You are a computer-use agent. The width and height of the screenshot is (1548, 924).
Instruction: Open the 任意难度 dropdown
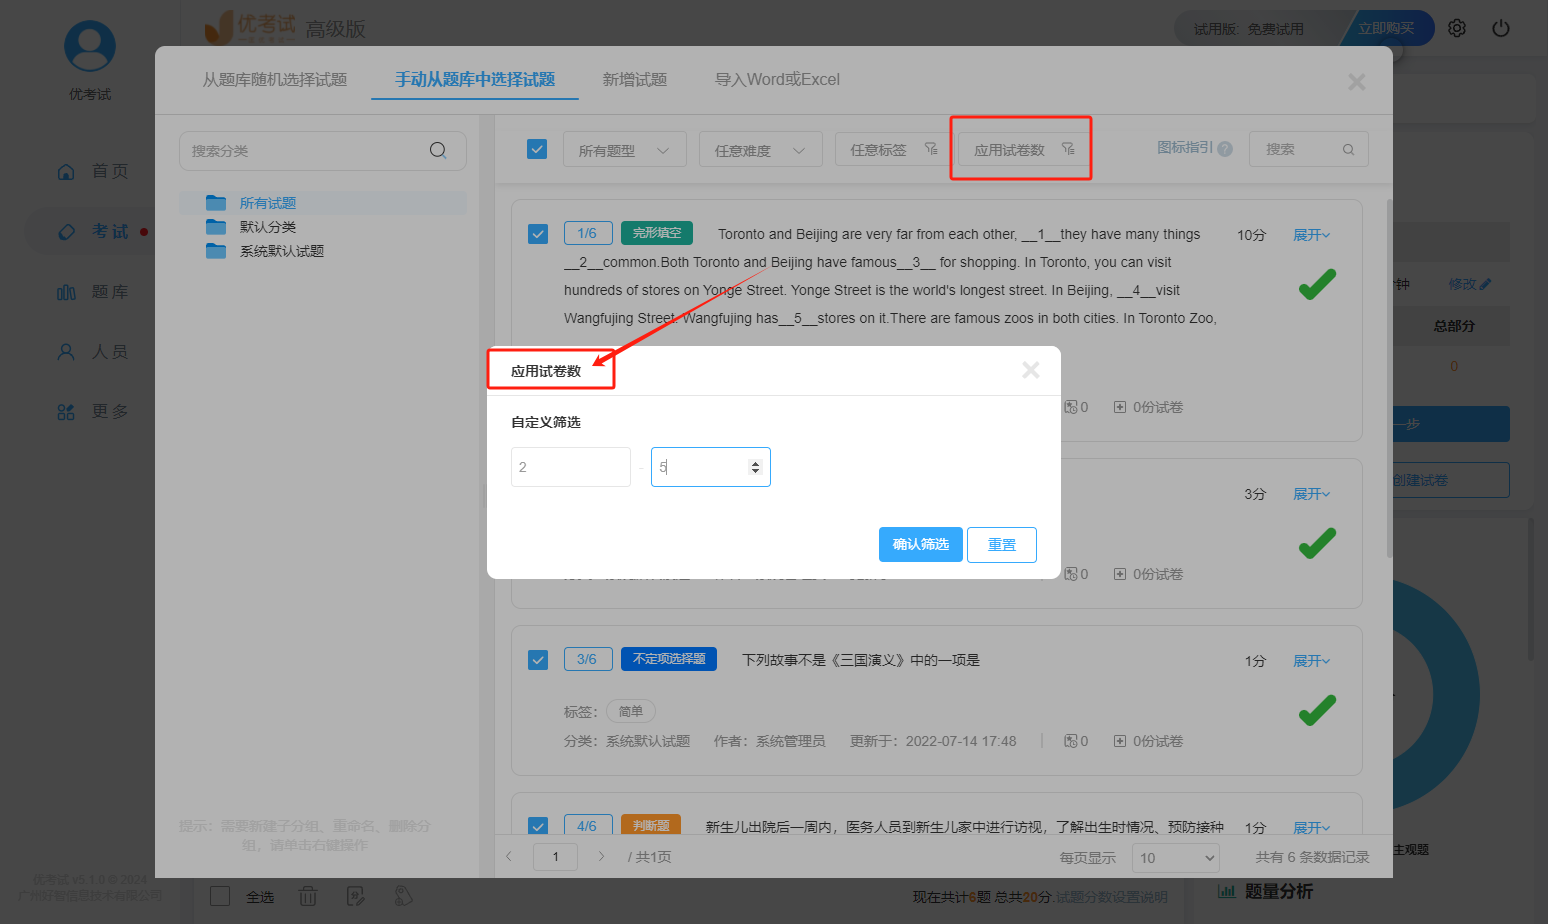tap(760, 149)
